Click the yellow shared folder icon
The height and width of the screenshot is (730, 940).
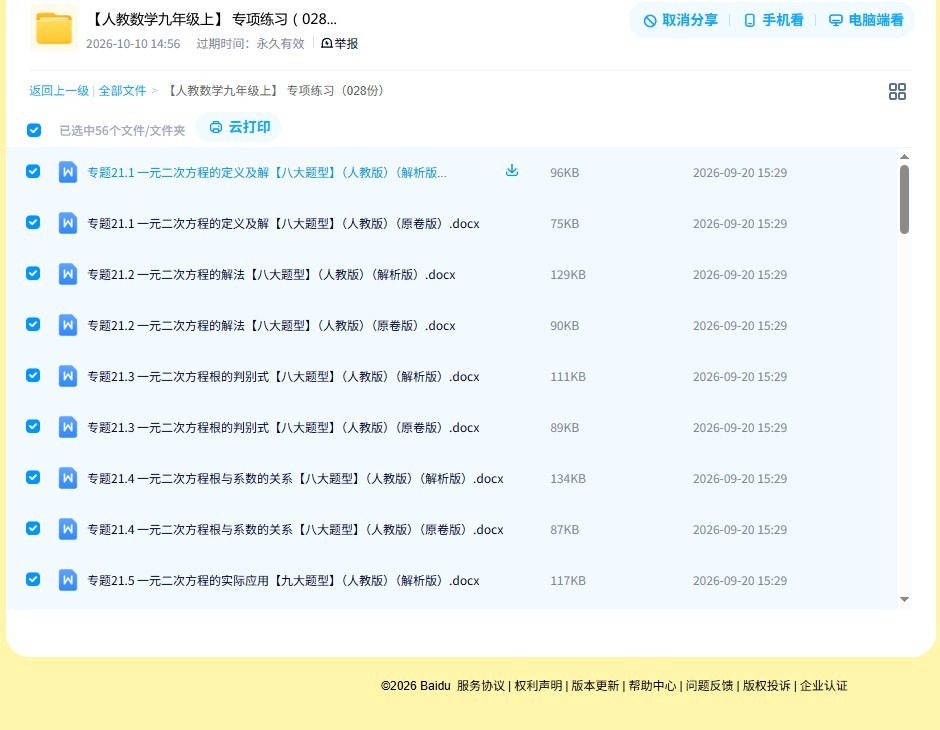(53, 28)
